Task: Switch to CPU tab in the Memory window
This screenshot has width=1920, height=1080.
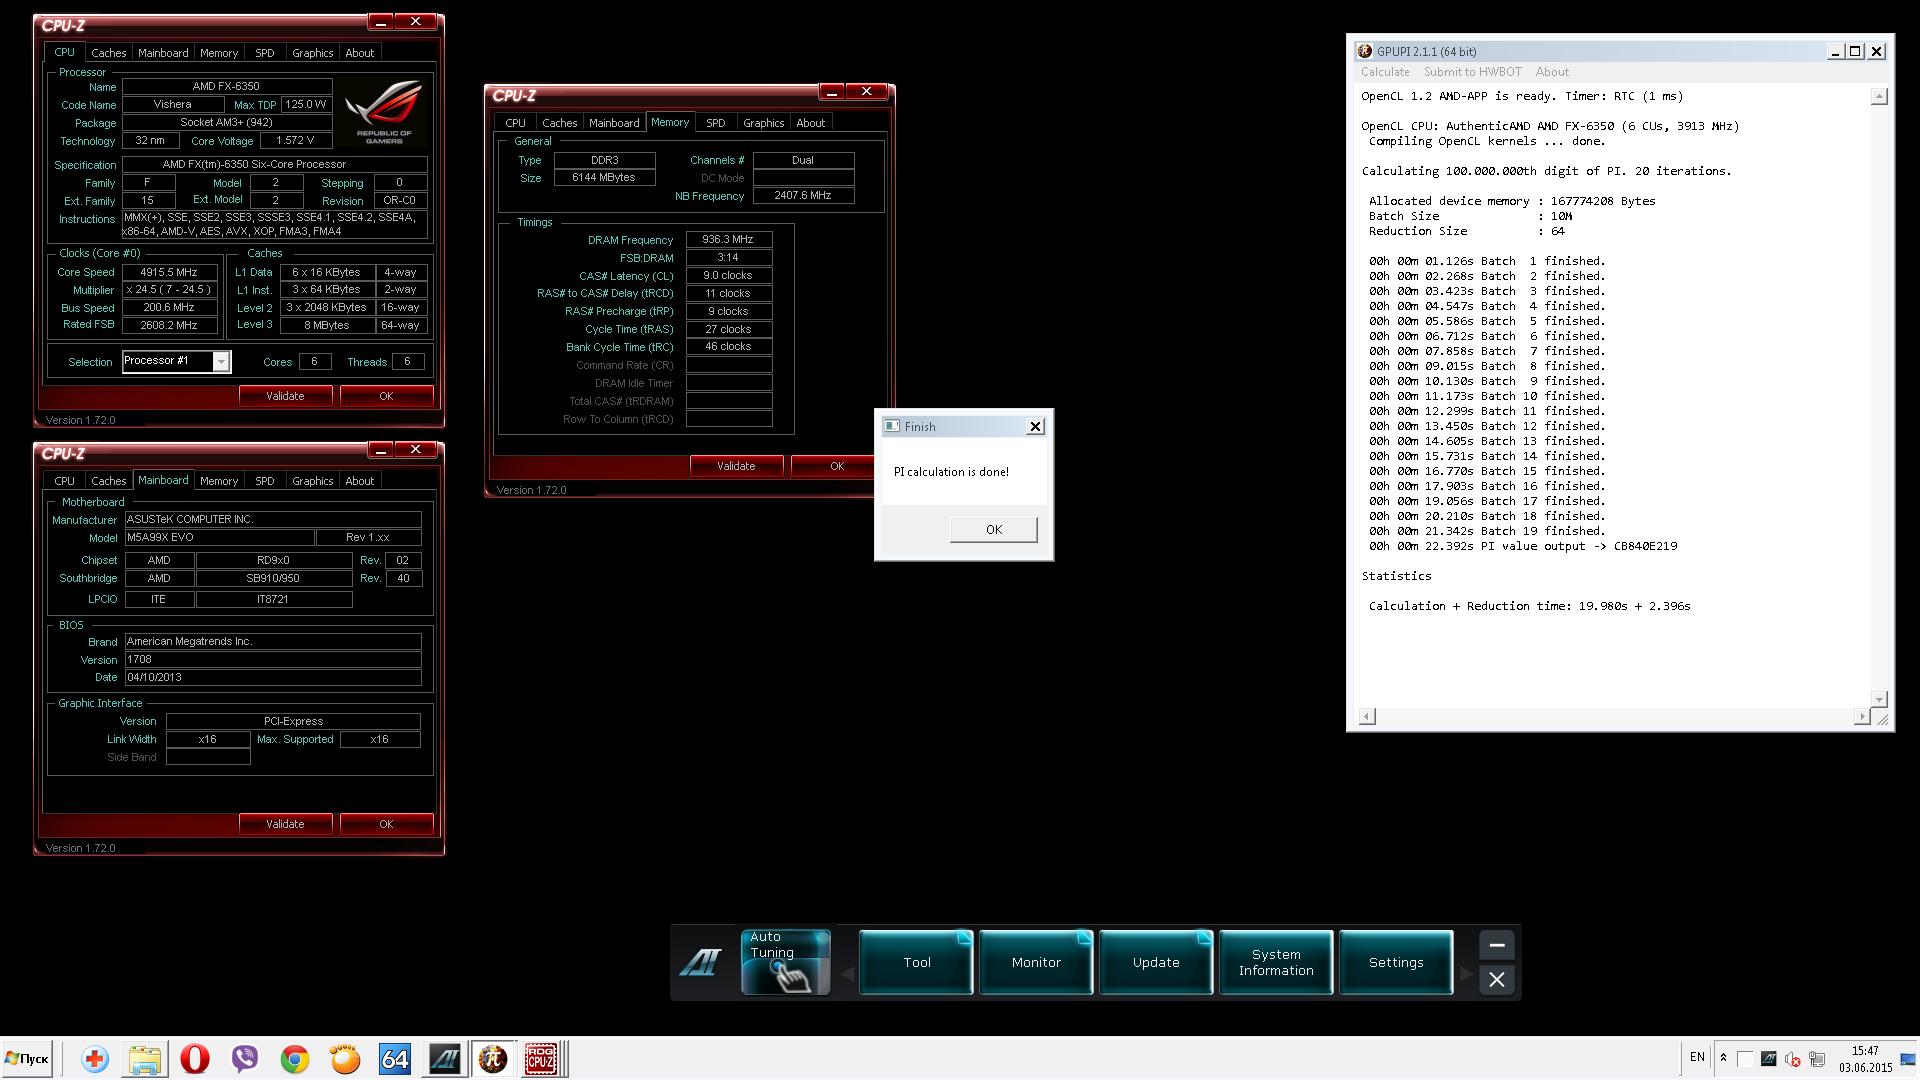Action: point(515,123)
